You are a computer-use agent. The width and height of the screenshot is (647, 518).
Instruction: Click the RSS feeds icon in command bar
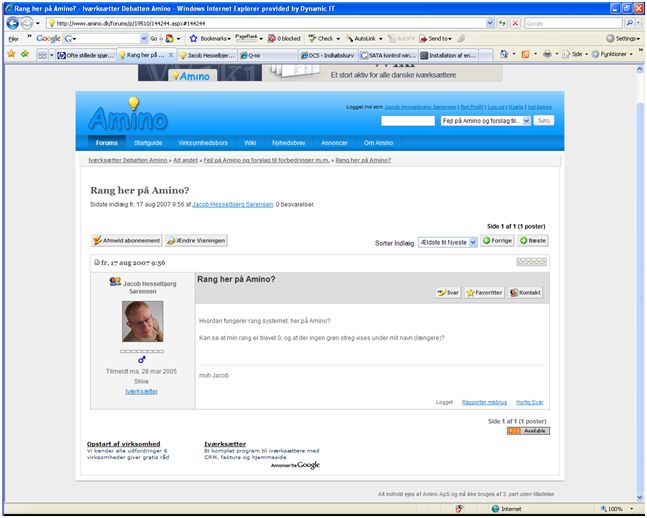click(x=525, y=54)
